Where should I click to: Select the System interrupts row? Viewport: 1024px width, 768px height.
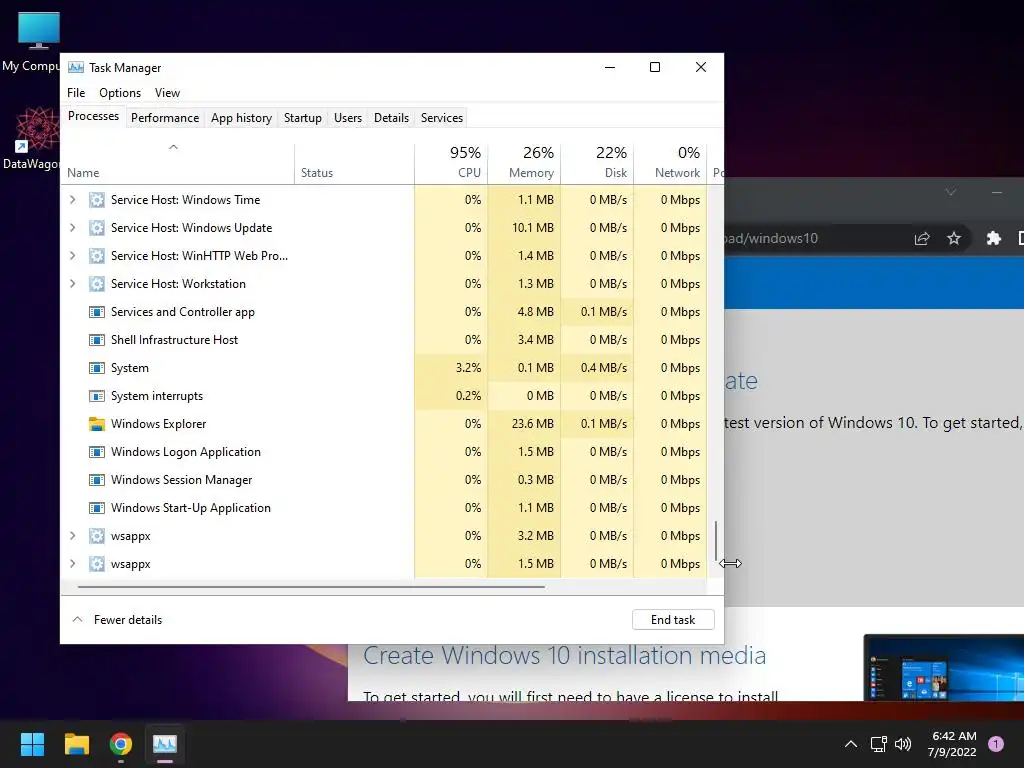(384, 396)
